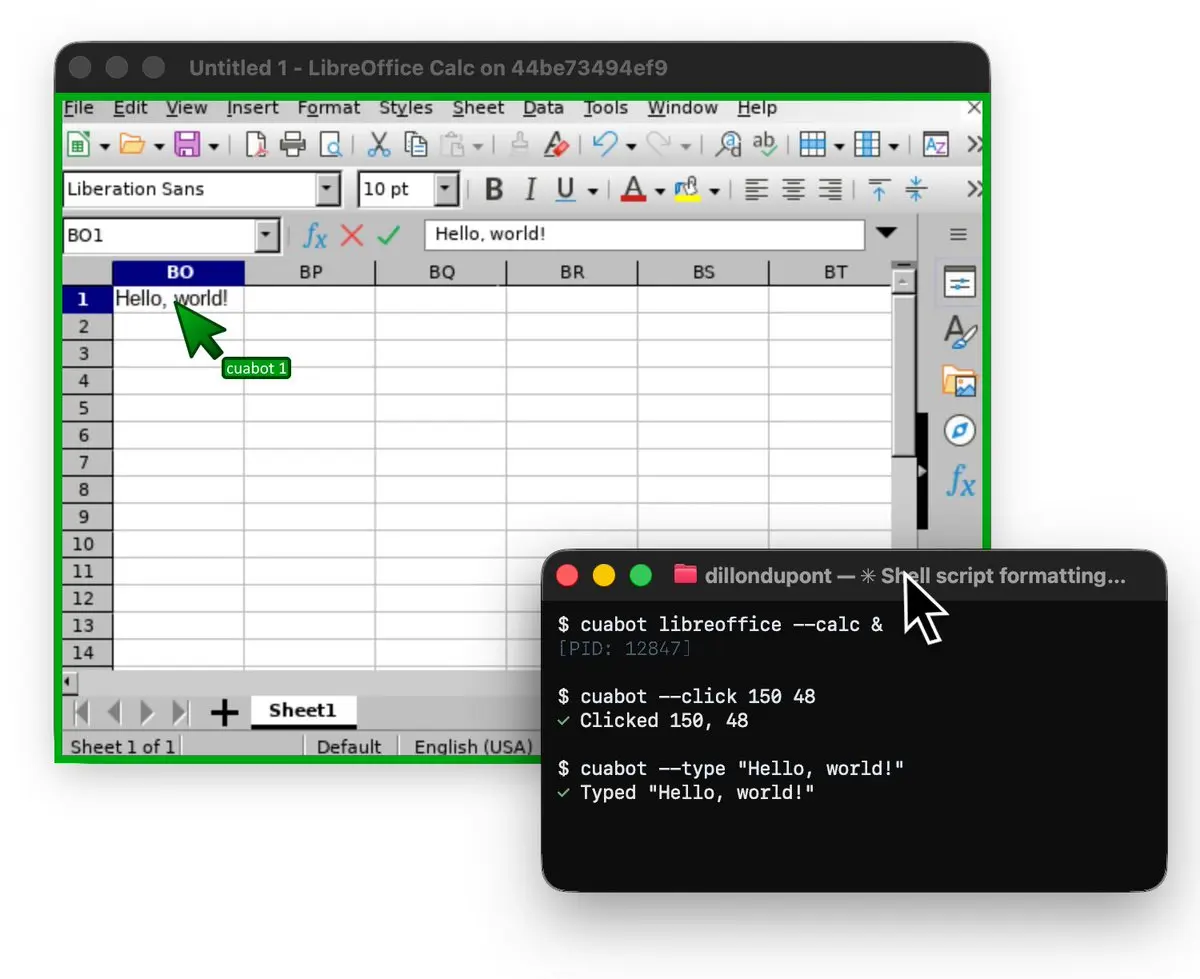The width and height of the screenshot is (1200, 979).
Task: Open the font color red A swatch
Action: (634, 189)
